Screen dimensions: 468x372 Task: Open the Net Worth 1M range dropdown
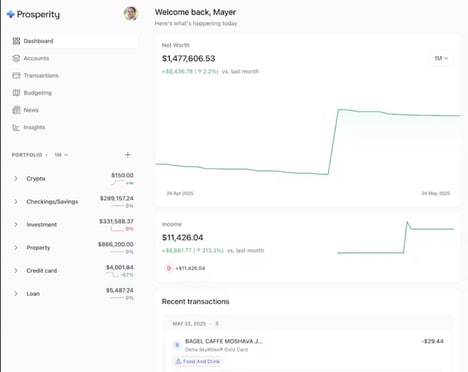pyautogui.click(x=441, y=58)
